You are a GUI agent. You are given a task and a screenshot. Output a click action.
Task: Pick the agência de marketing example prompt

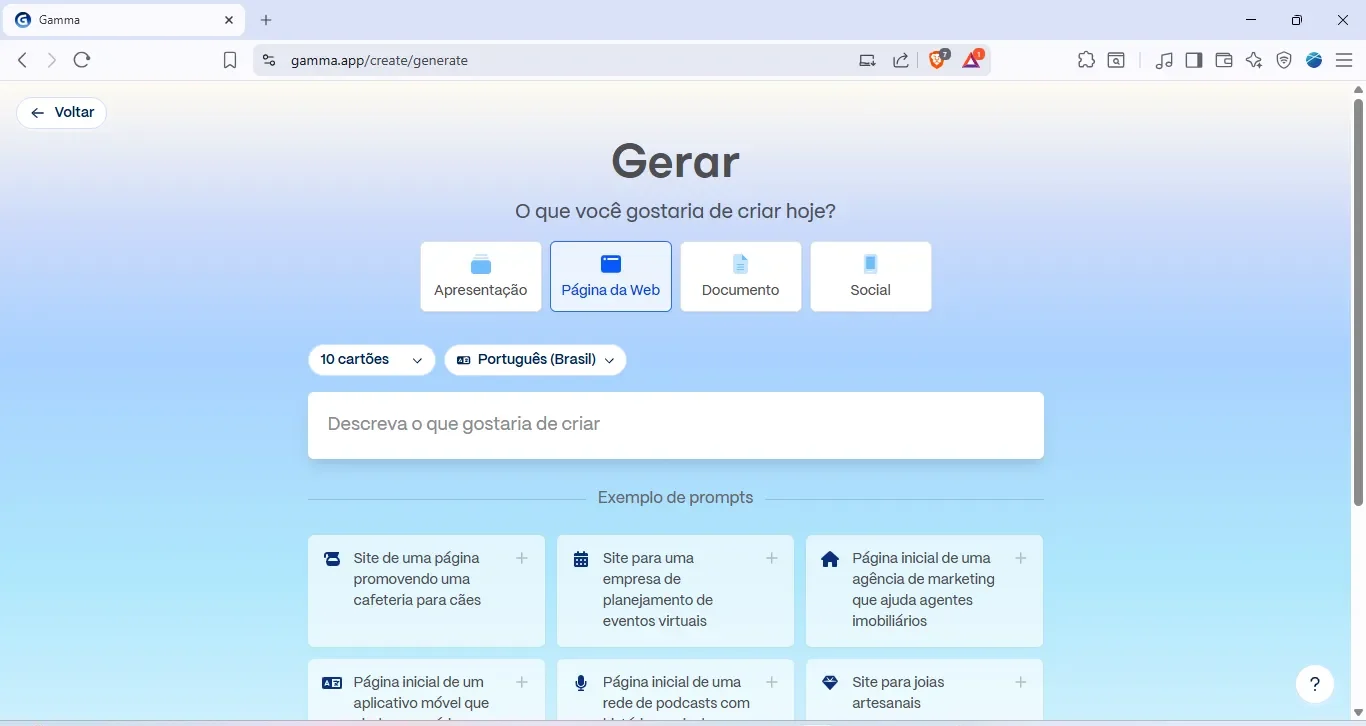pos(924,591)
